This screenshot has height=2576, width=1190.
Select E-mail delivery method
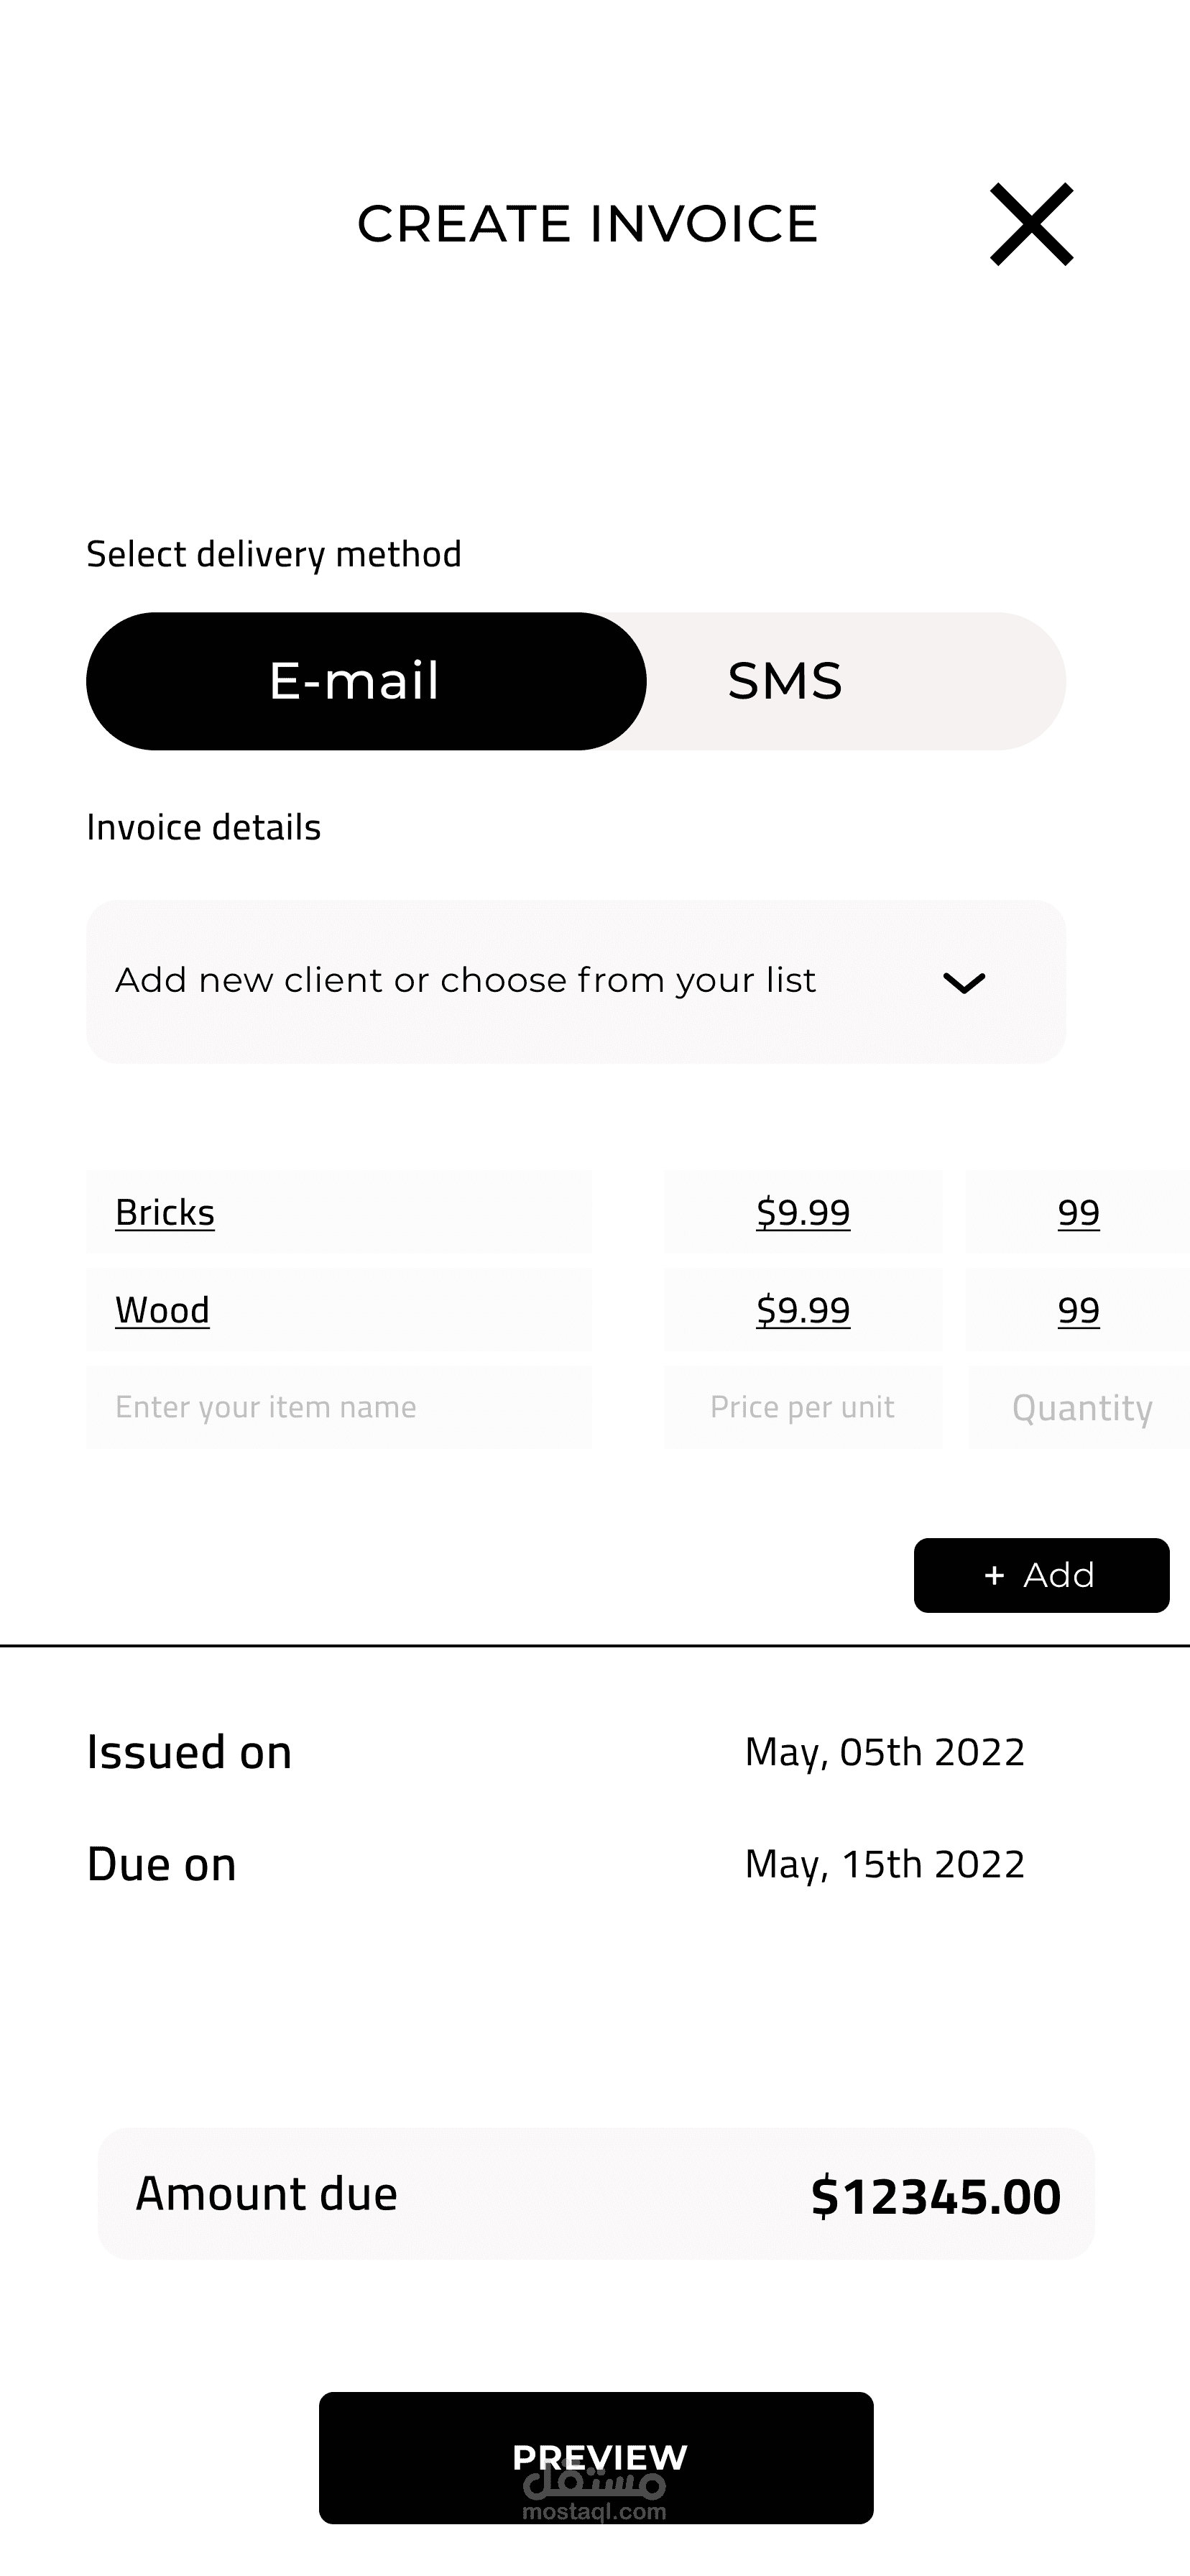coord(366,681)
